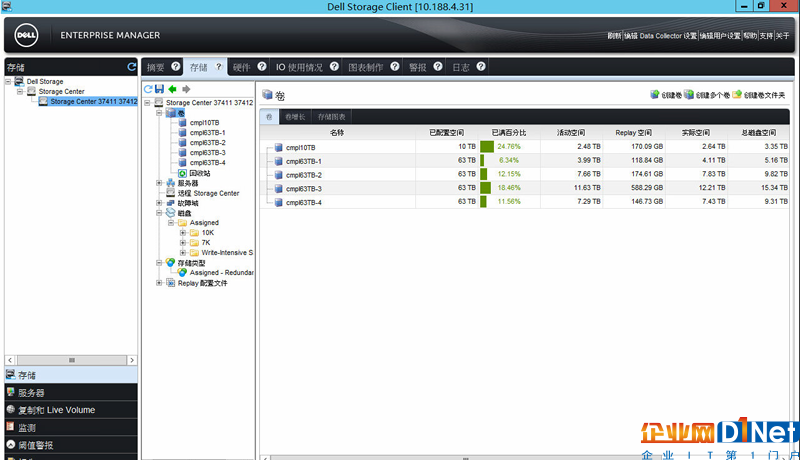Open help icon beside IO 使用情况
800x460 pixels.
(334, 66)
